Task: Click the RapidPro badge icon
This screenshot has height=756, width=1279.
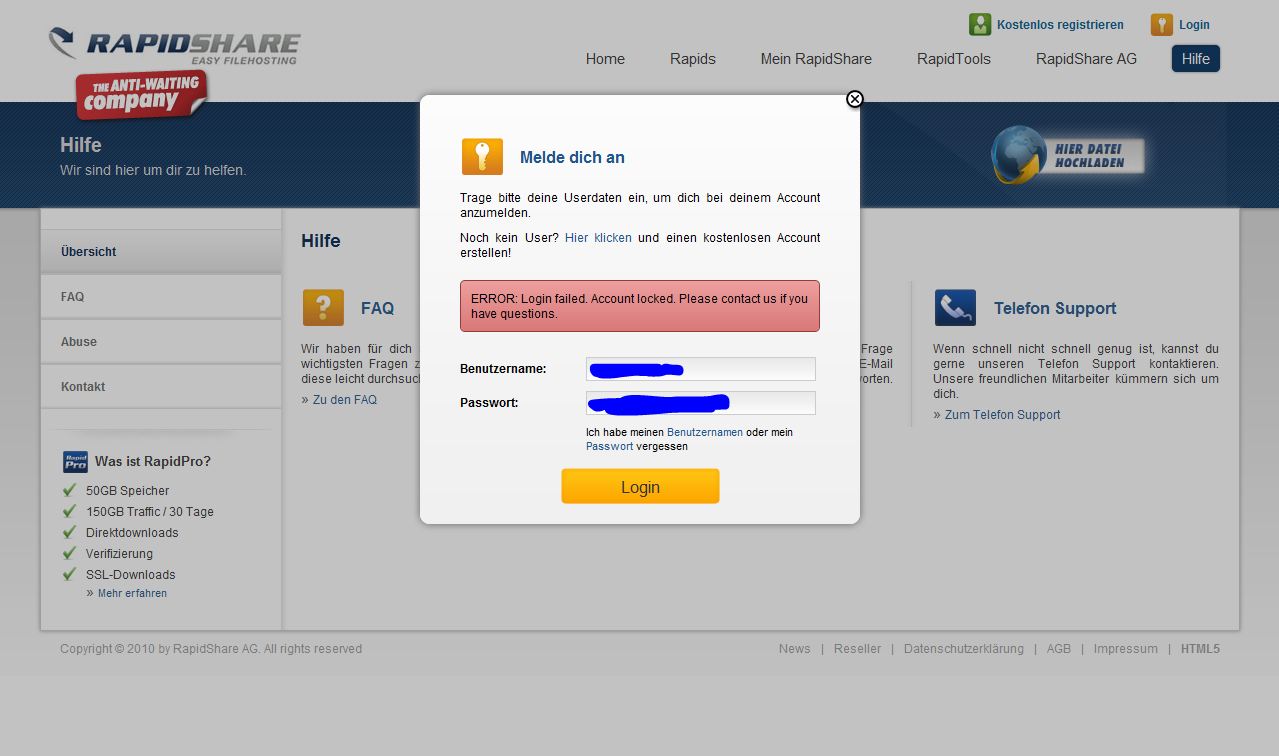Action: 75,461
